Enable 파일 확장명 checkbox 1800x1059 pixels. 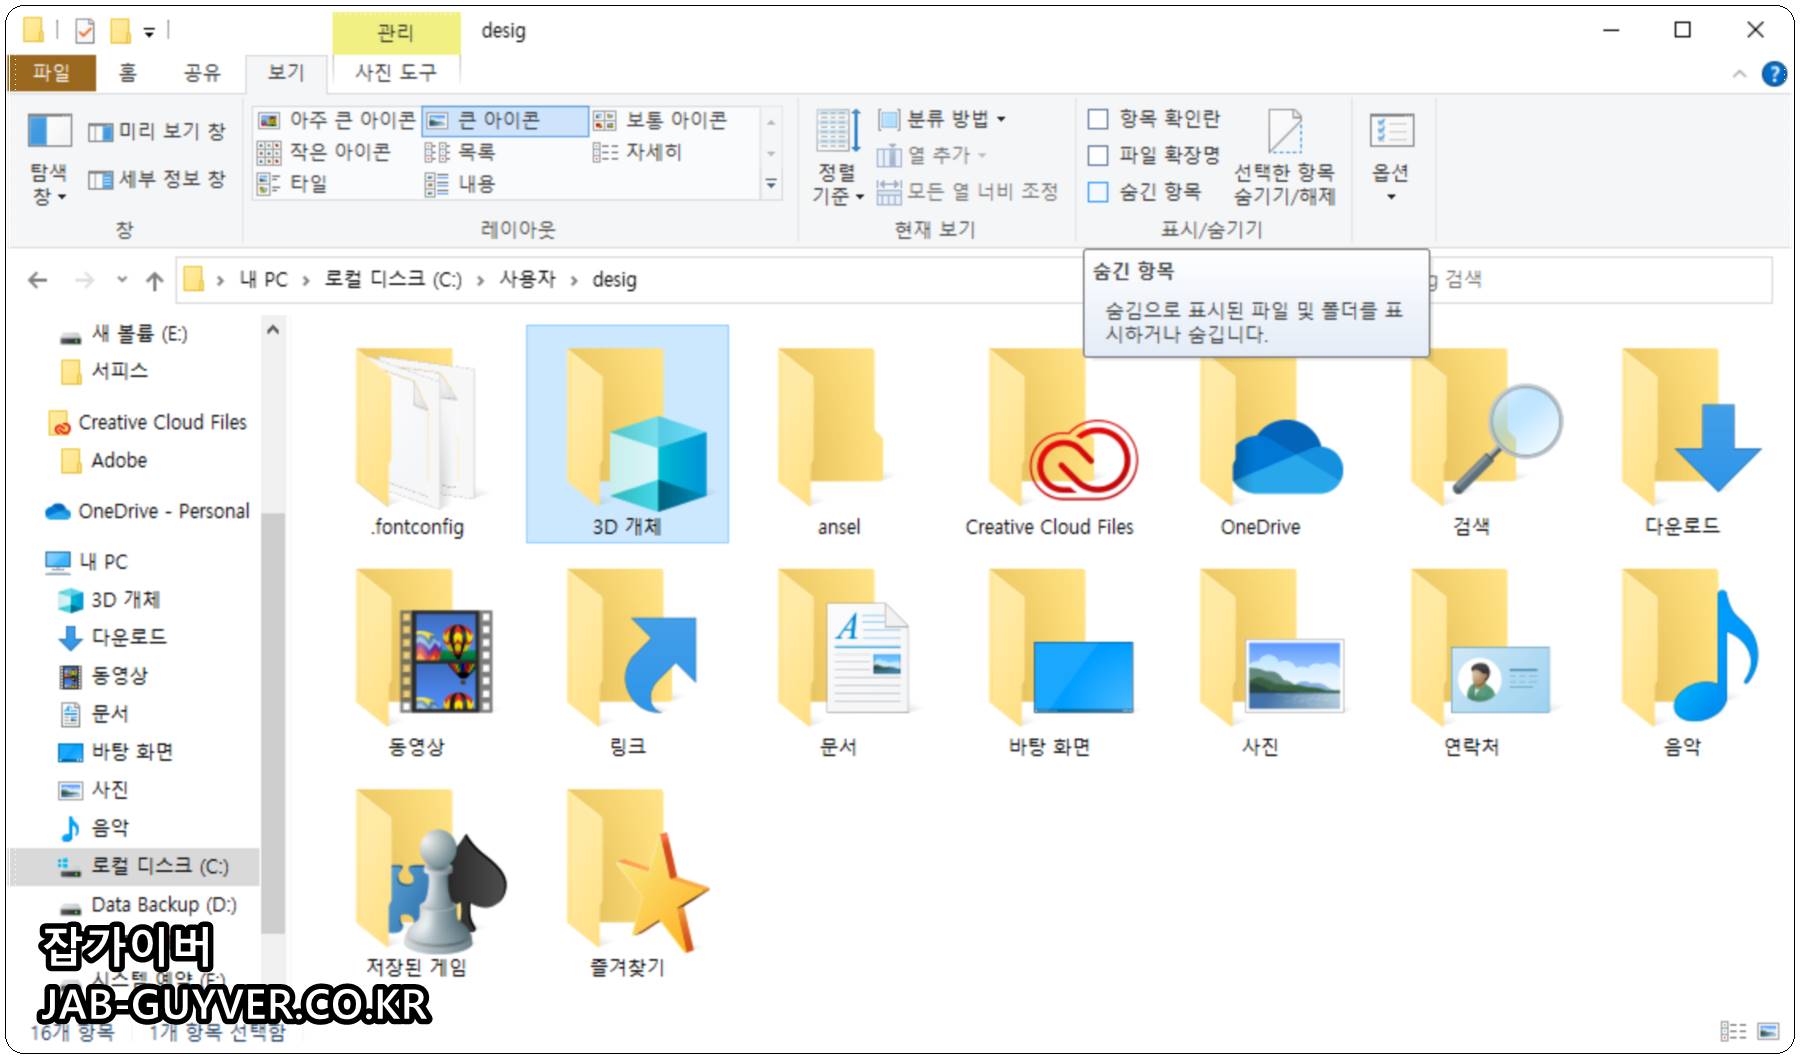tap(1098, 155)
